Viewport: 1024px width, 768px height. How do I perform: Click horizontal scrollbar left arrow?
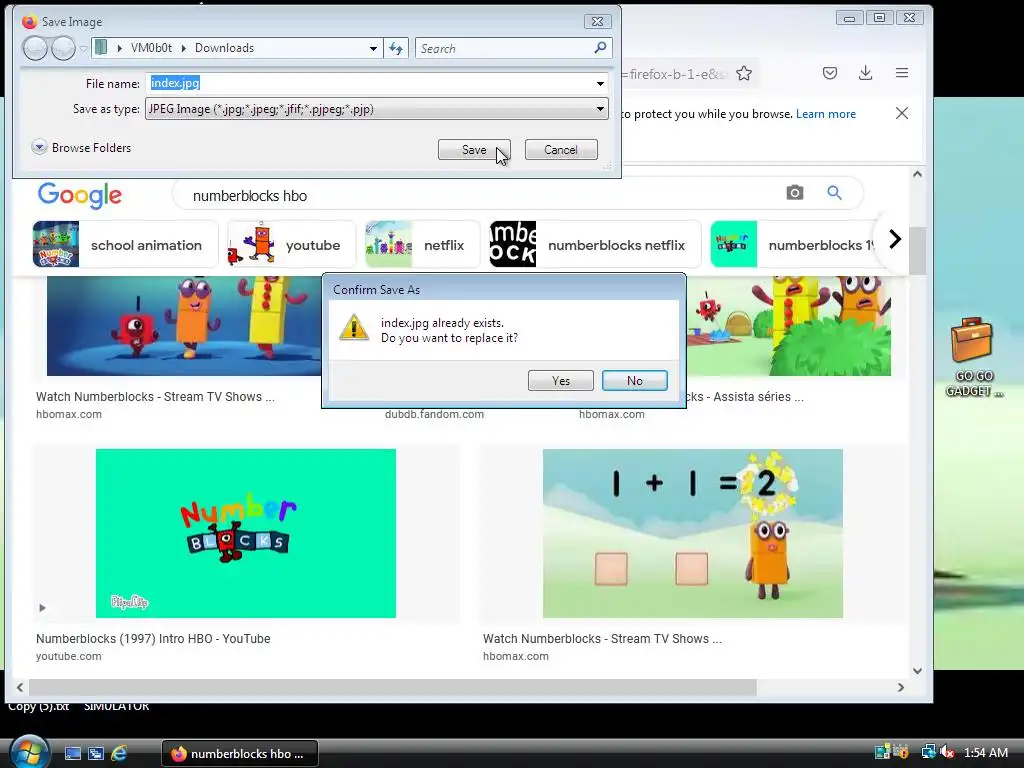pos(20,688)
